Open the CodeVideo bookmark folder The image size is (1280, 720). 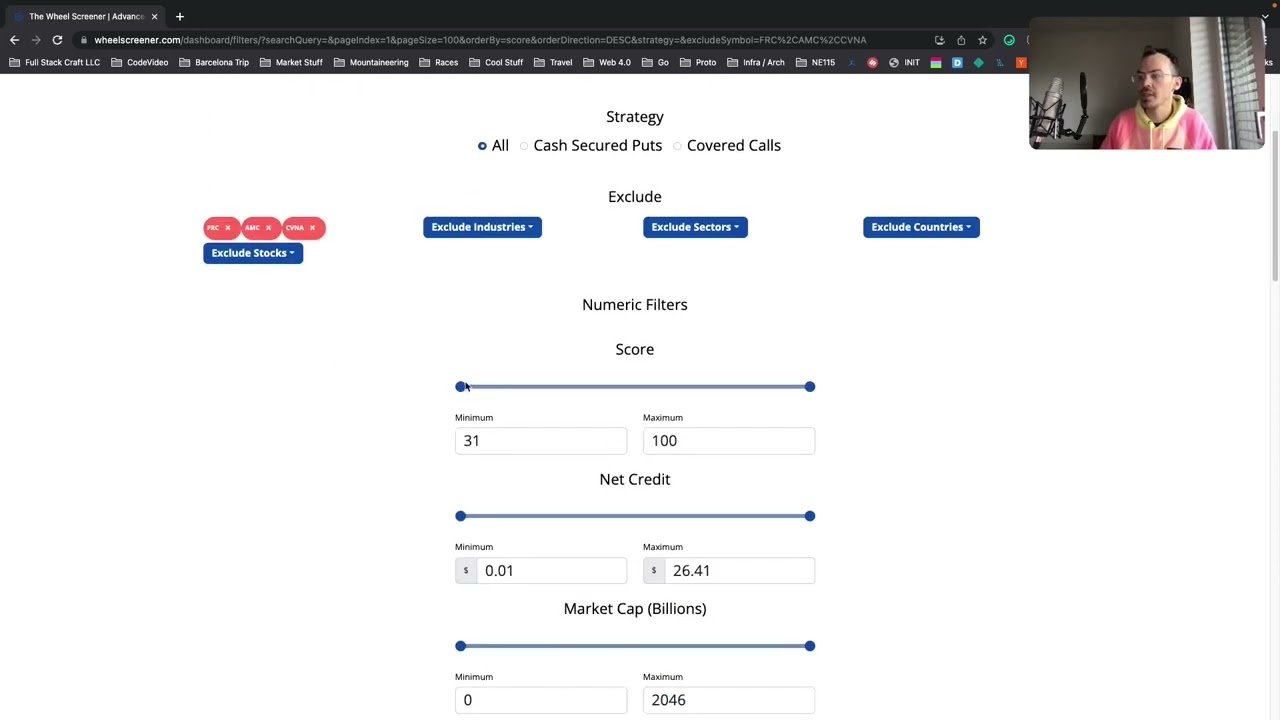139,62
